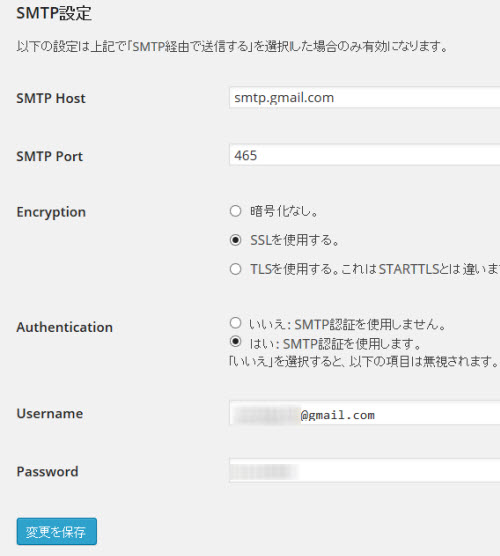This screenshot has width=500, height=556.
Task: Click the Authentication label
Action: pos(65,327)
